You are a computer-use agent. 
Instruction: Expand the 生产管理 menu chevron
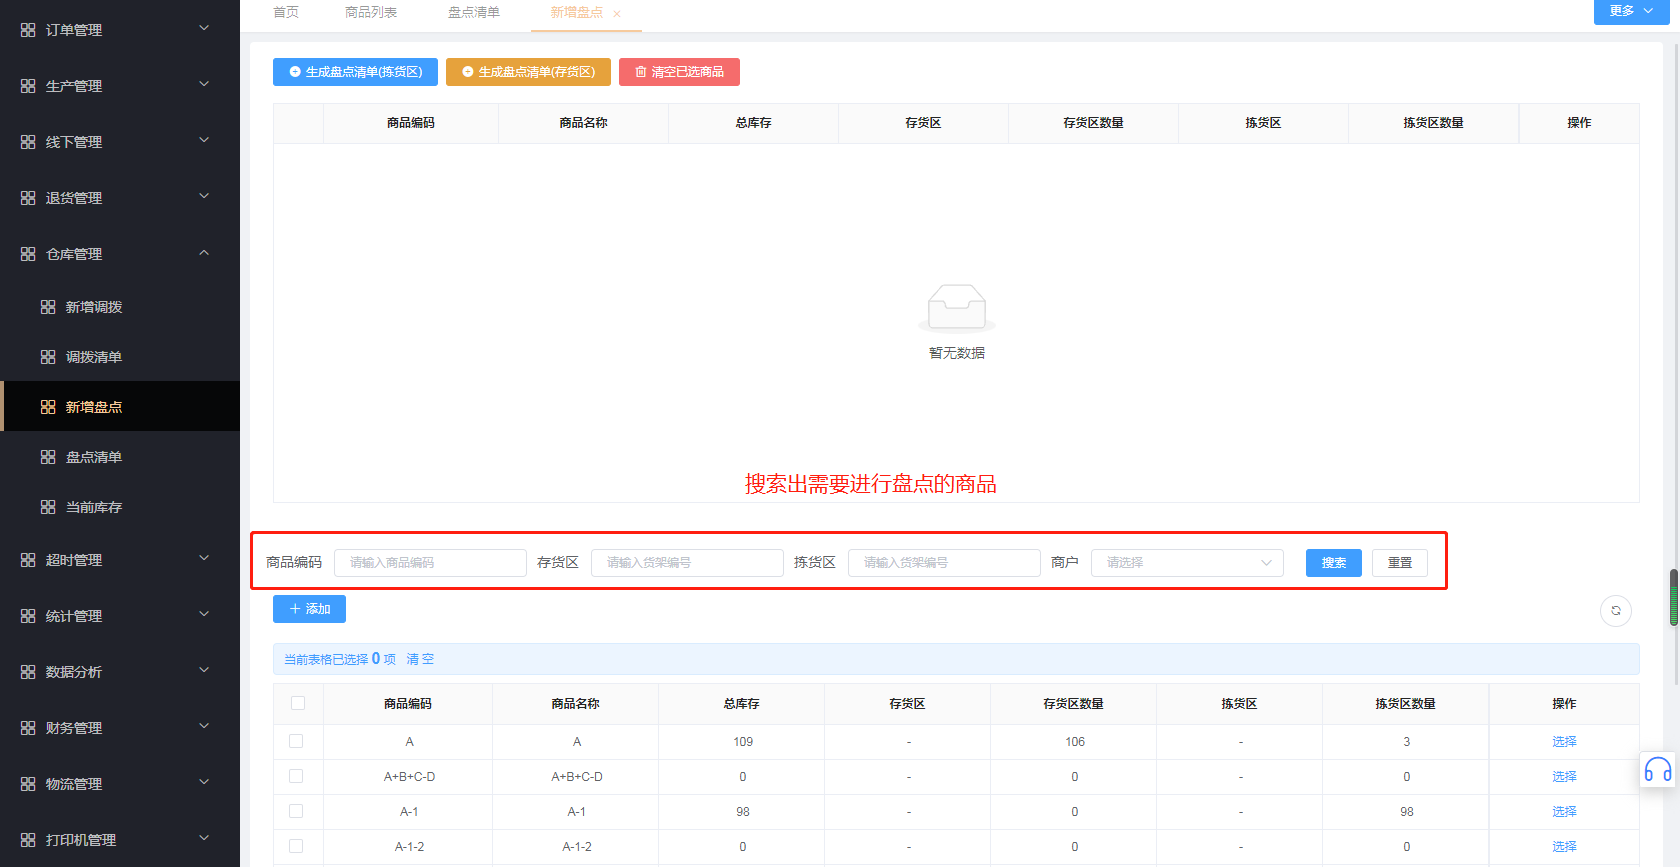pyautogui.click(x=204, y=84)
